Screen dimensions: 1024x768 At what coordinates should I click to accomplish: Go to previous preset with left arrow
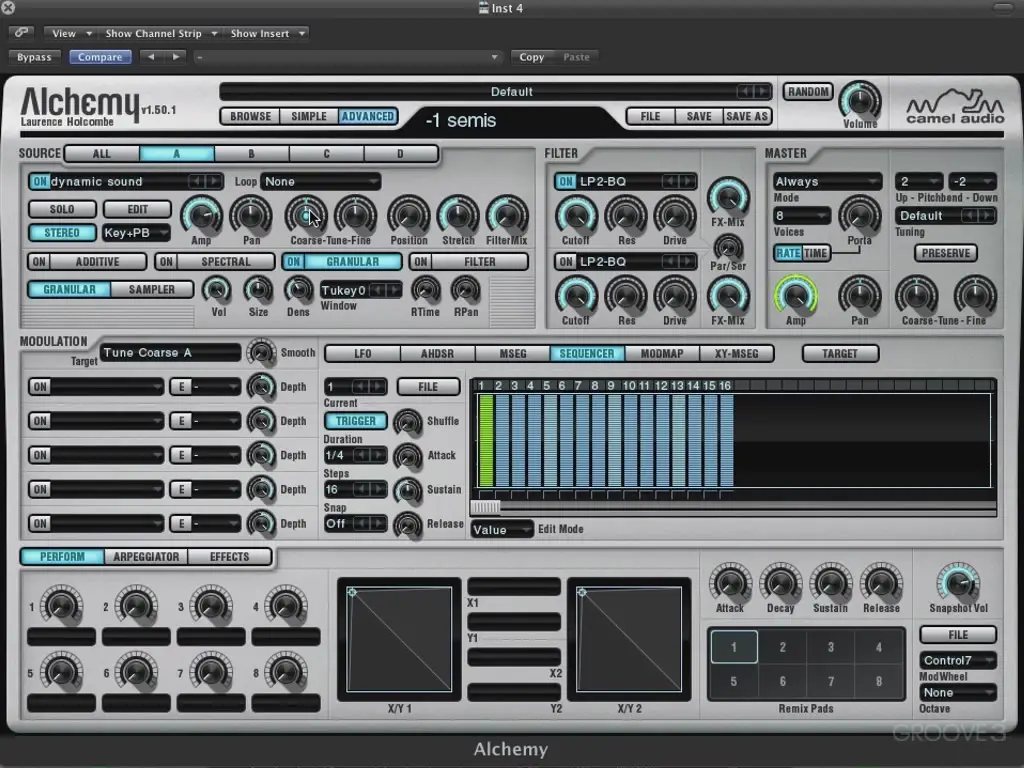coord(151,57)
